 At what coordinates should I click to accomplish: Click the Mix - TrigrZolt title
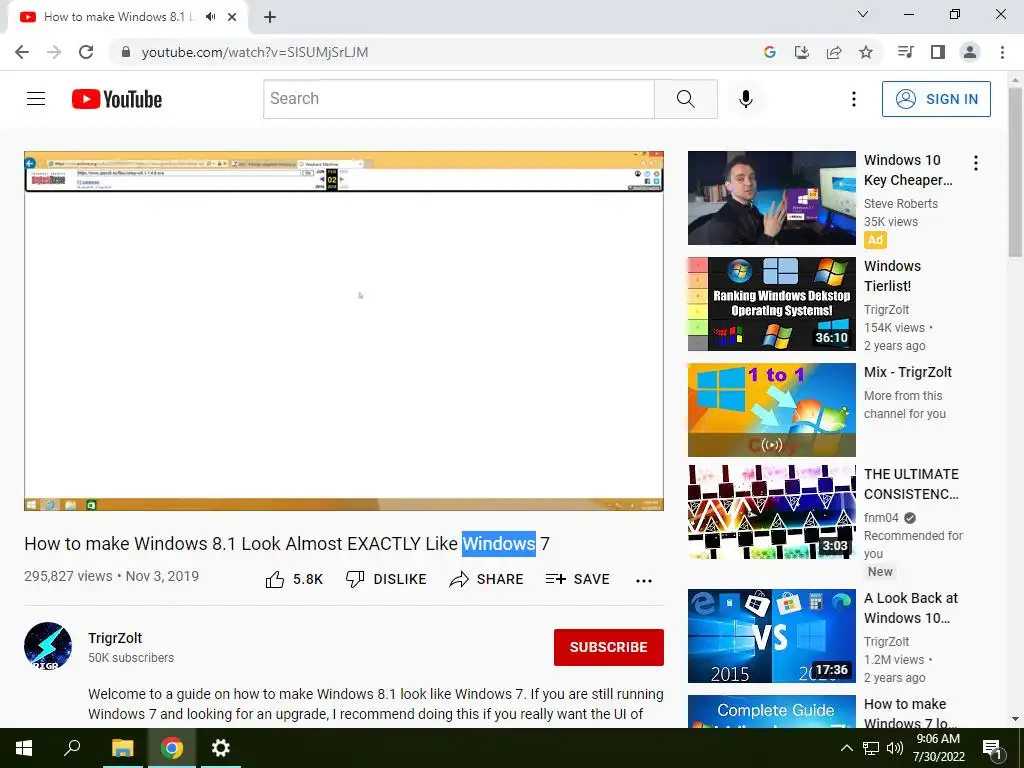(908, 372)
